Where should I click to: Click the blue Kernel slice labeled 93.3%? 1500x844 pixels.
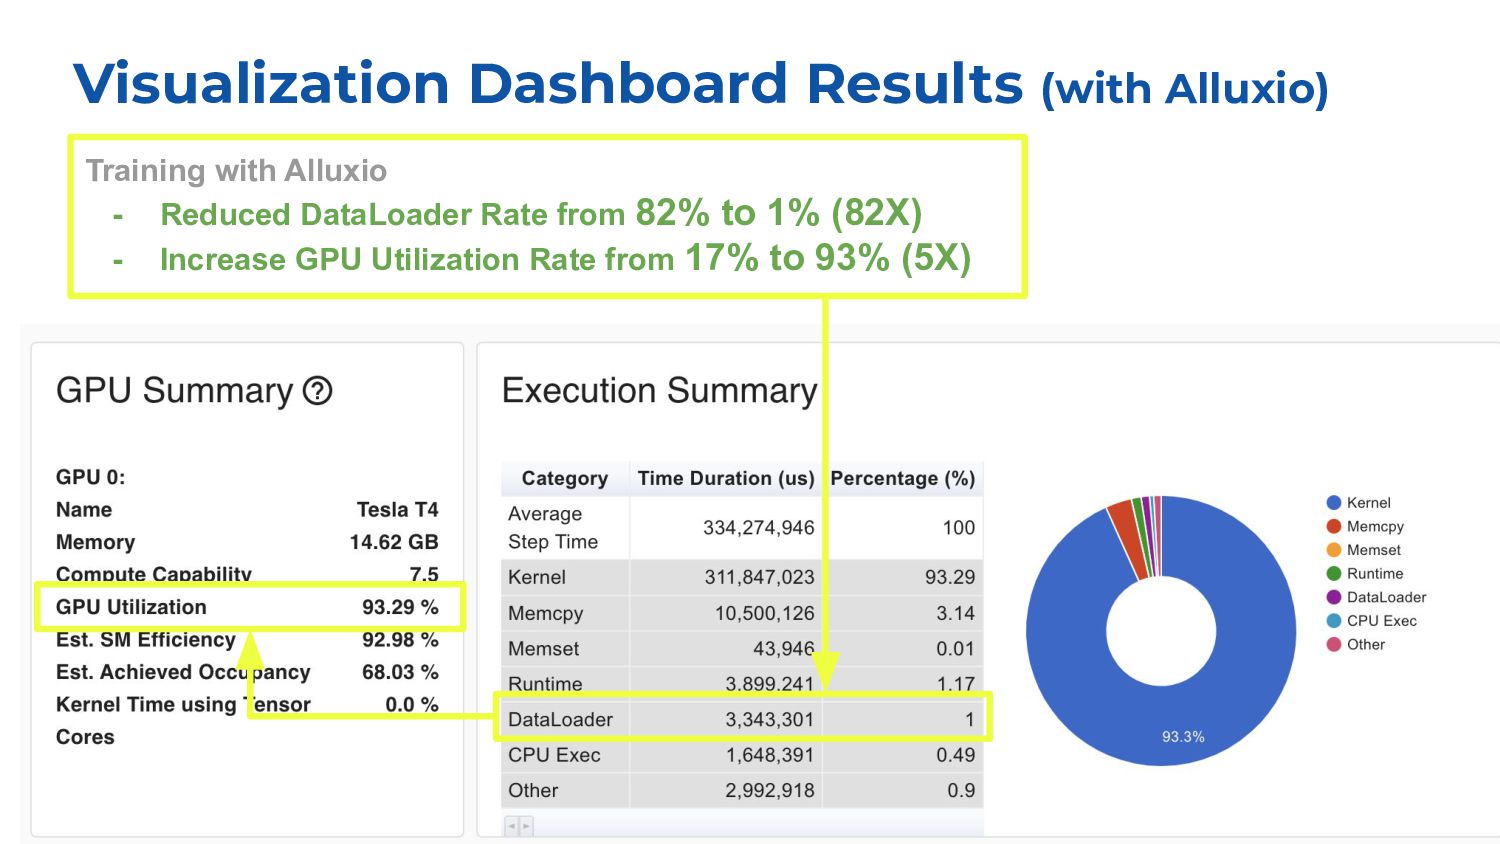click(x=1183, y=737)
